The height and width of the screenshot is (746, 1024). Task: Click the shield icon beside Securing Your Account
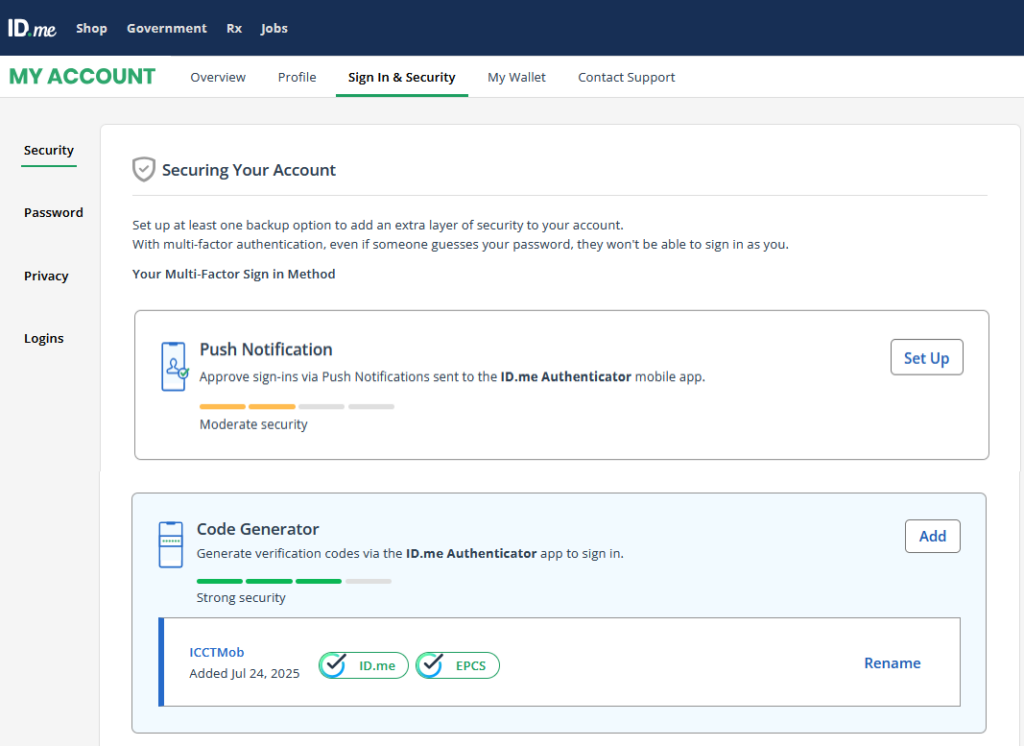click(144, 169)
